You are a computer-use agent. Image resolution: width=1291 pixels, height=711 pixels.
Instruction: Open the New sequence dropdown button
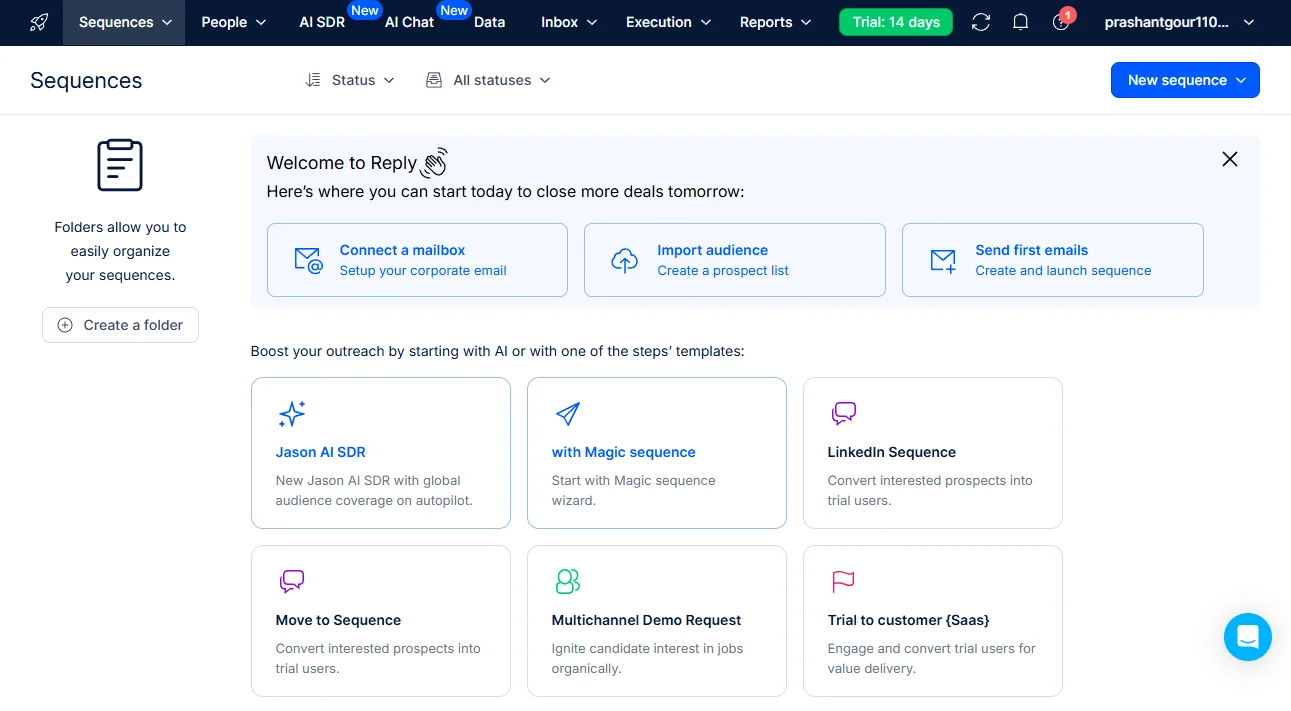1185,80
